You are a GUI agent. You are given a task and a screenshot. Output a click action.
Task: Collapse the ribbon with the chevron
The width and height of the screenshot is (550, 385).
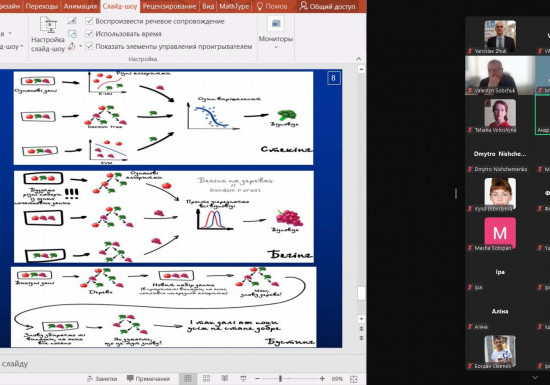coord(358,59)
